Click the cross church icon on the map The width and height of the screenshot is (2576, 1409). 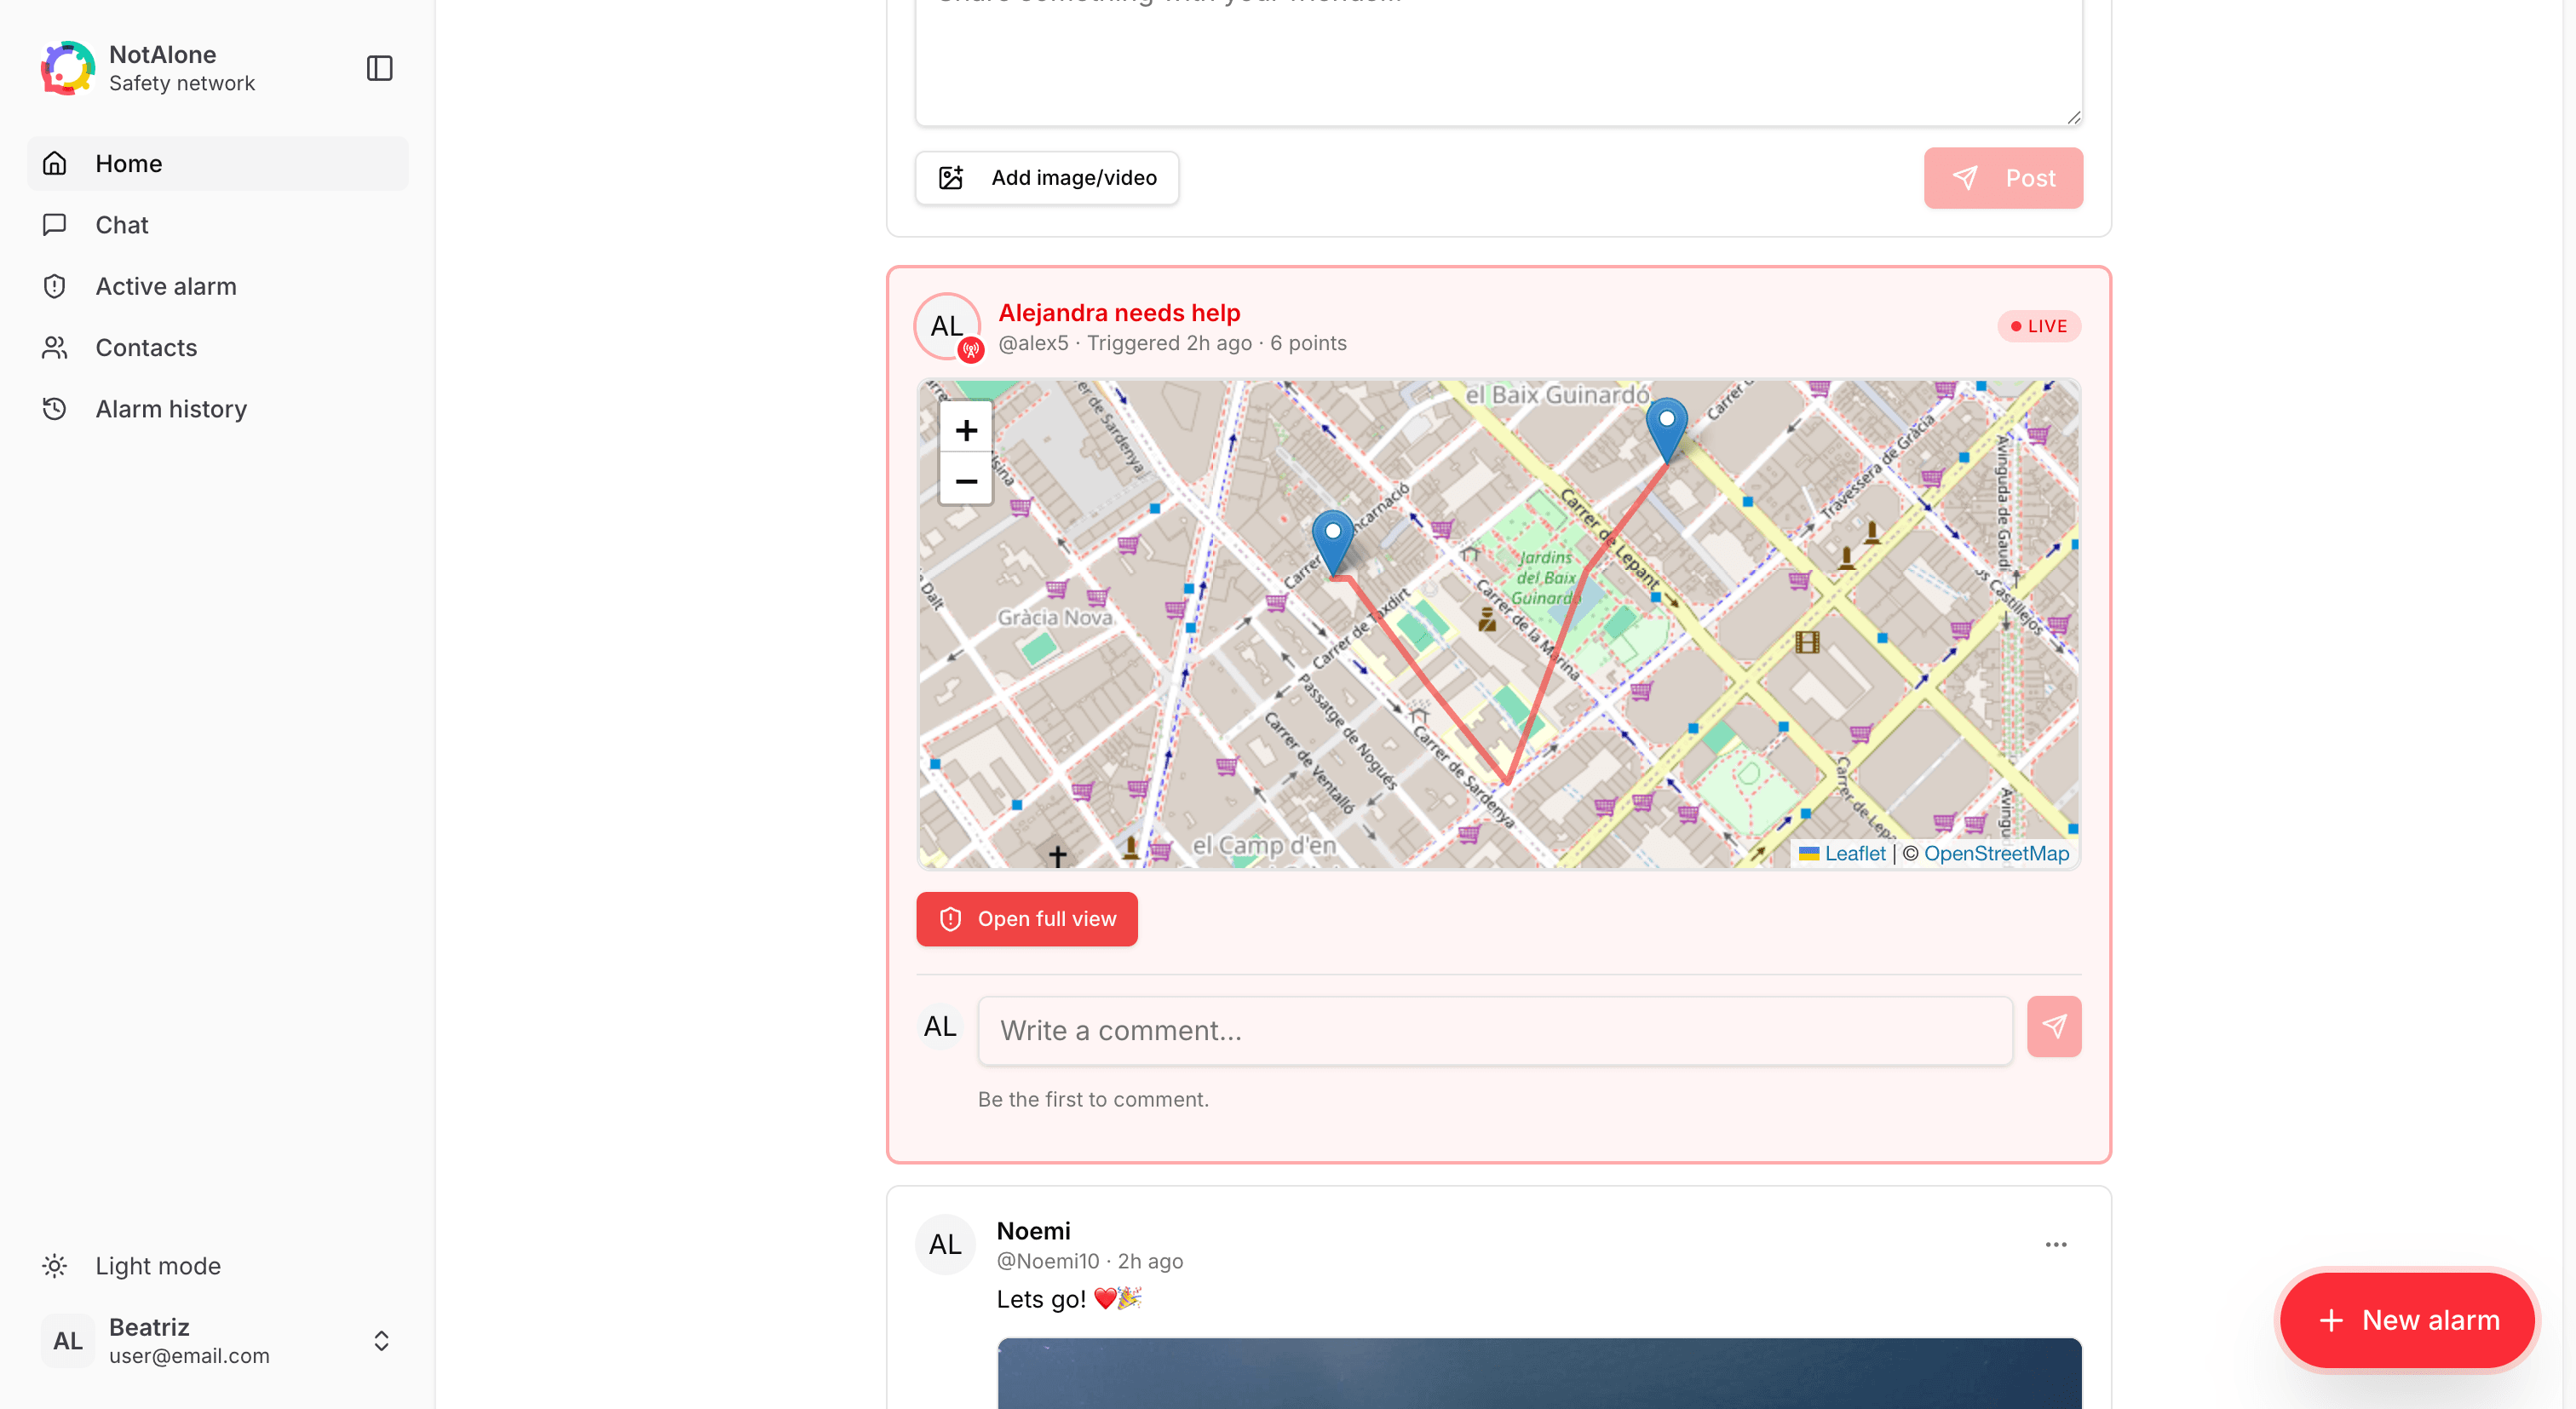[x=1057, y=855]
